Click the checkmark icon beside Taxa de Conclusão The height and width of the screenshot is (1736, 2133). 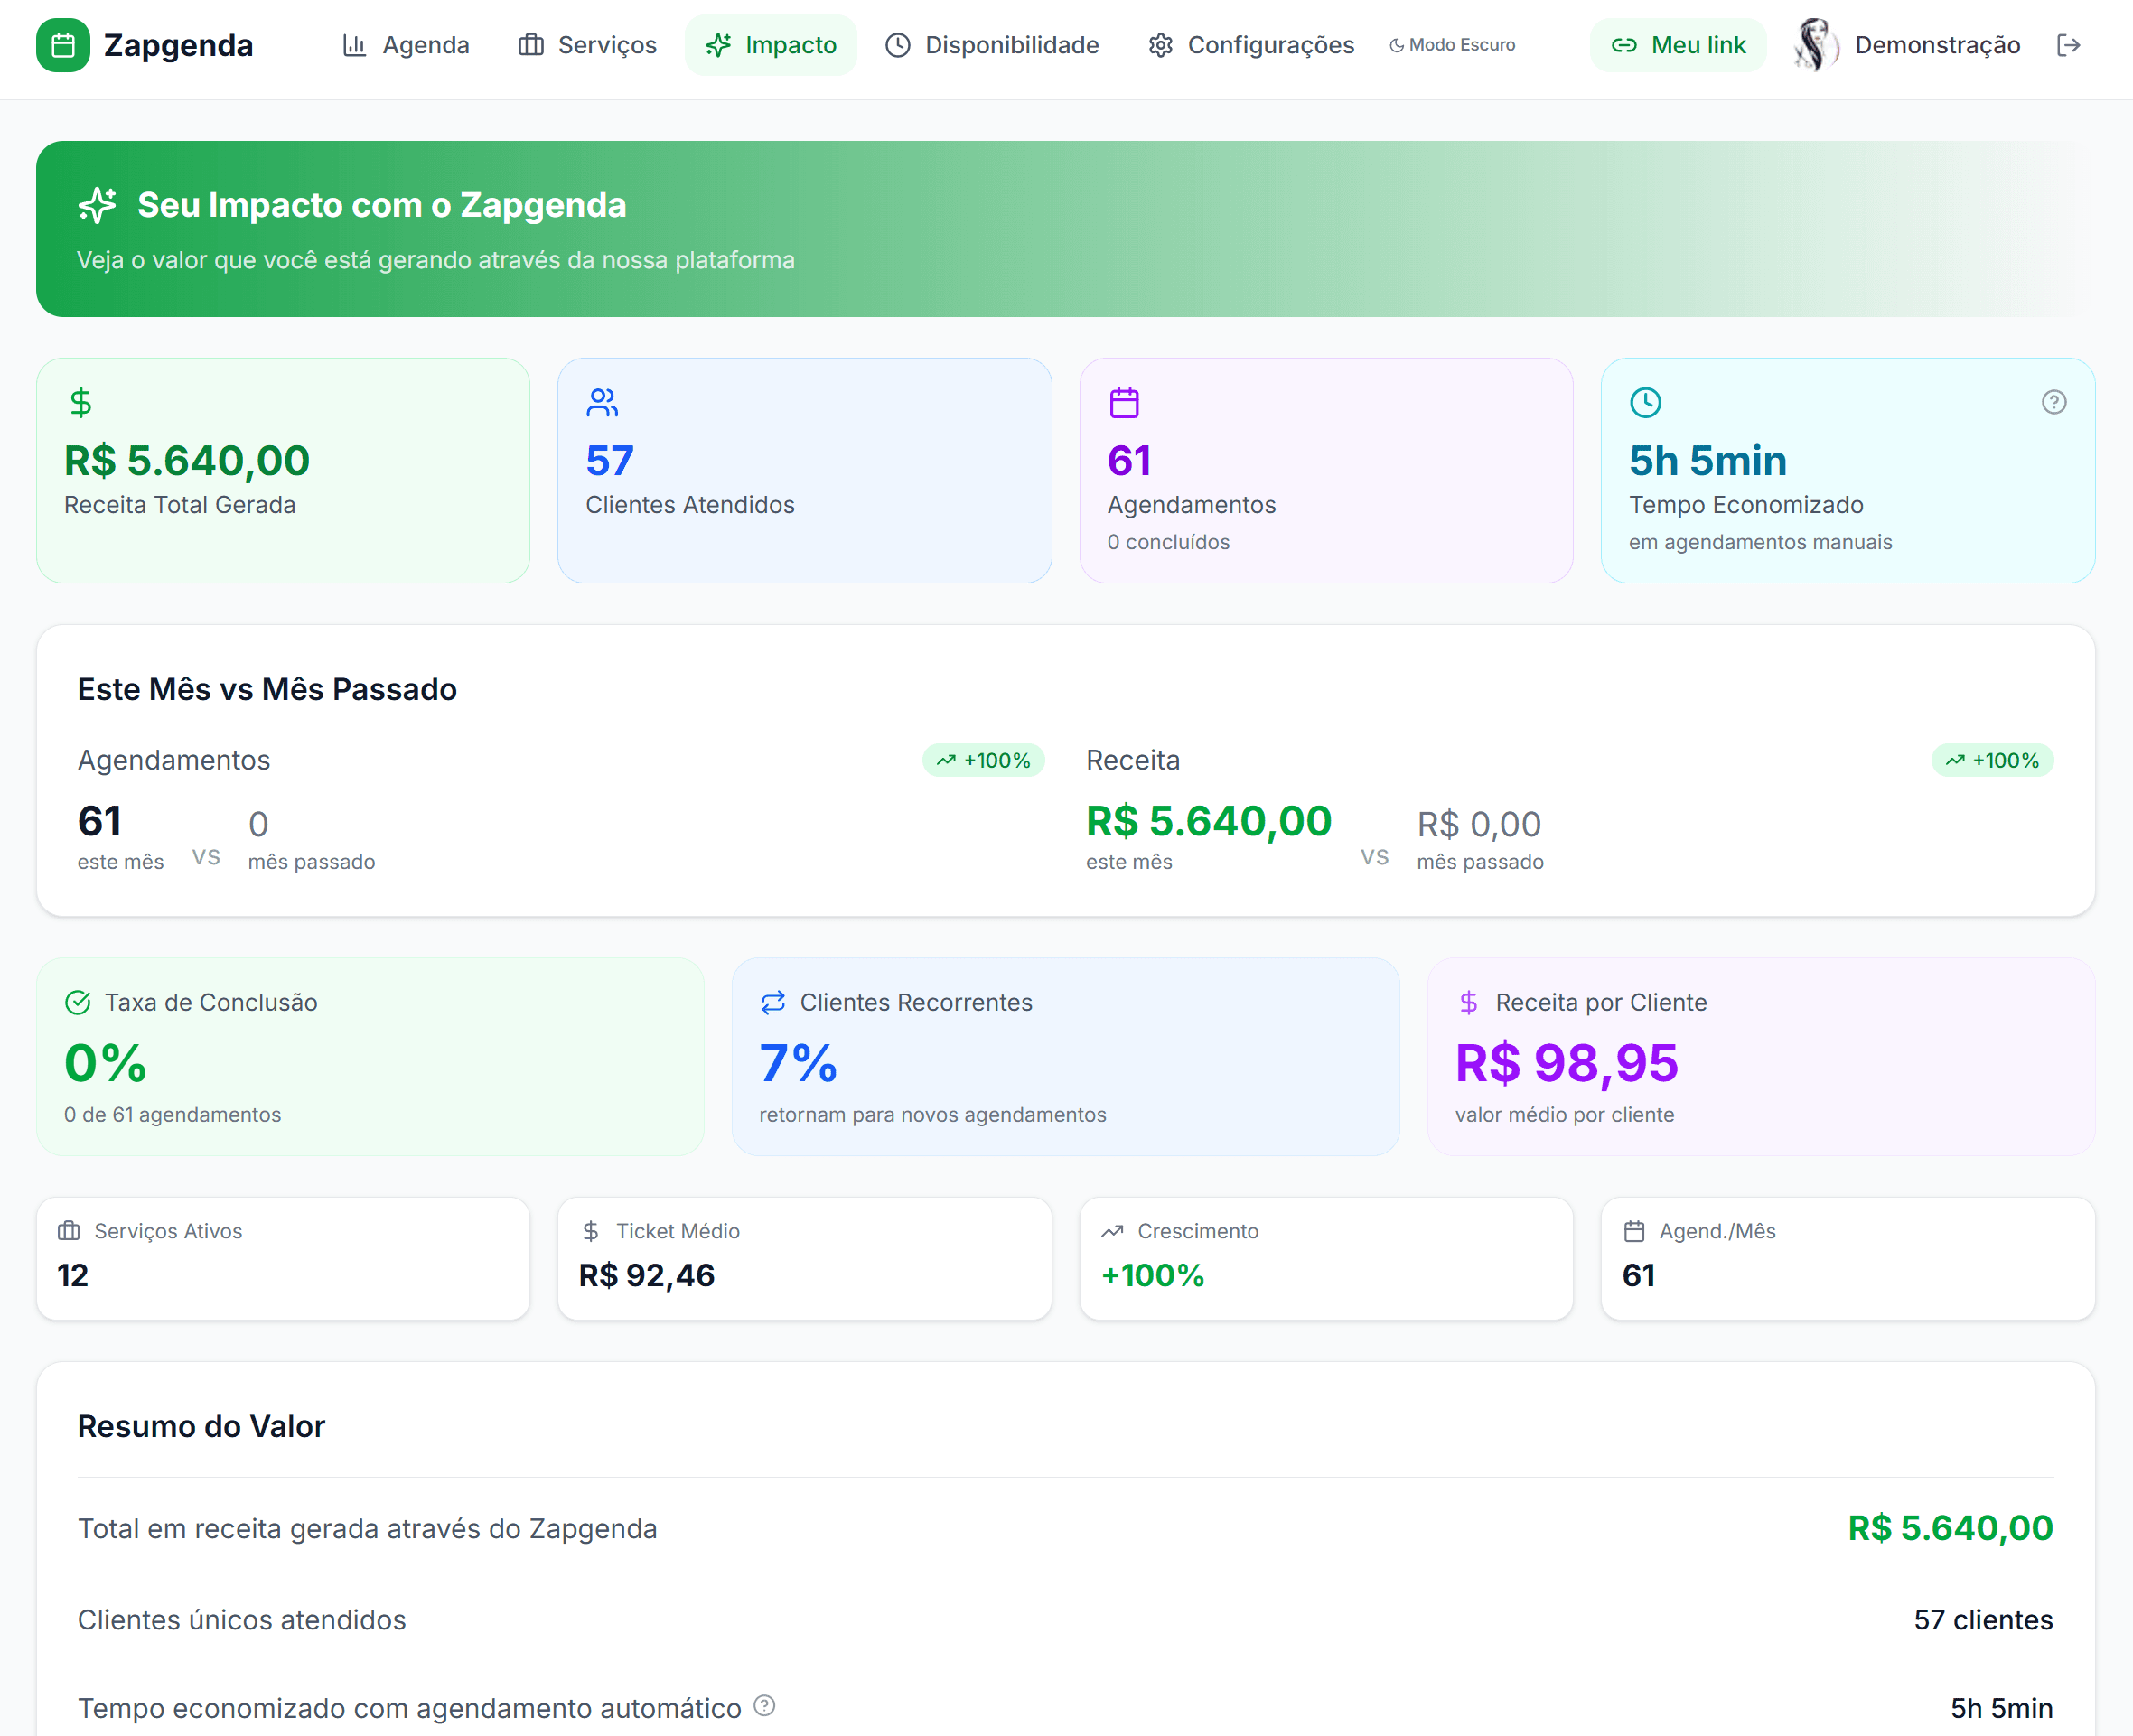coord(79,1001)
